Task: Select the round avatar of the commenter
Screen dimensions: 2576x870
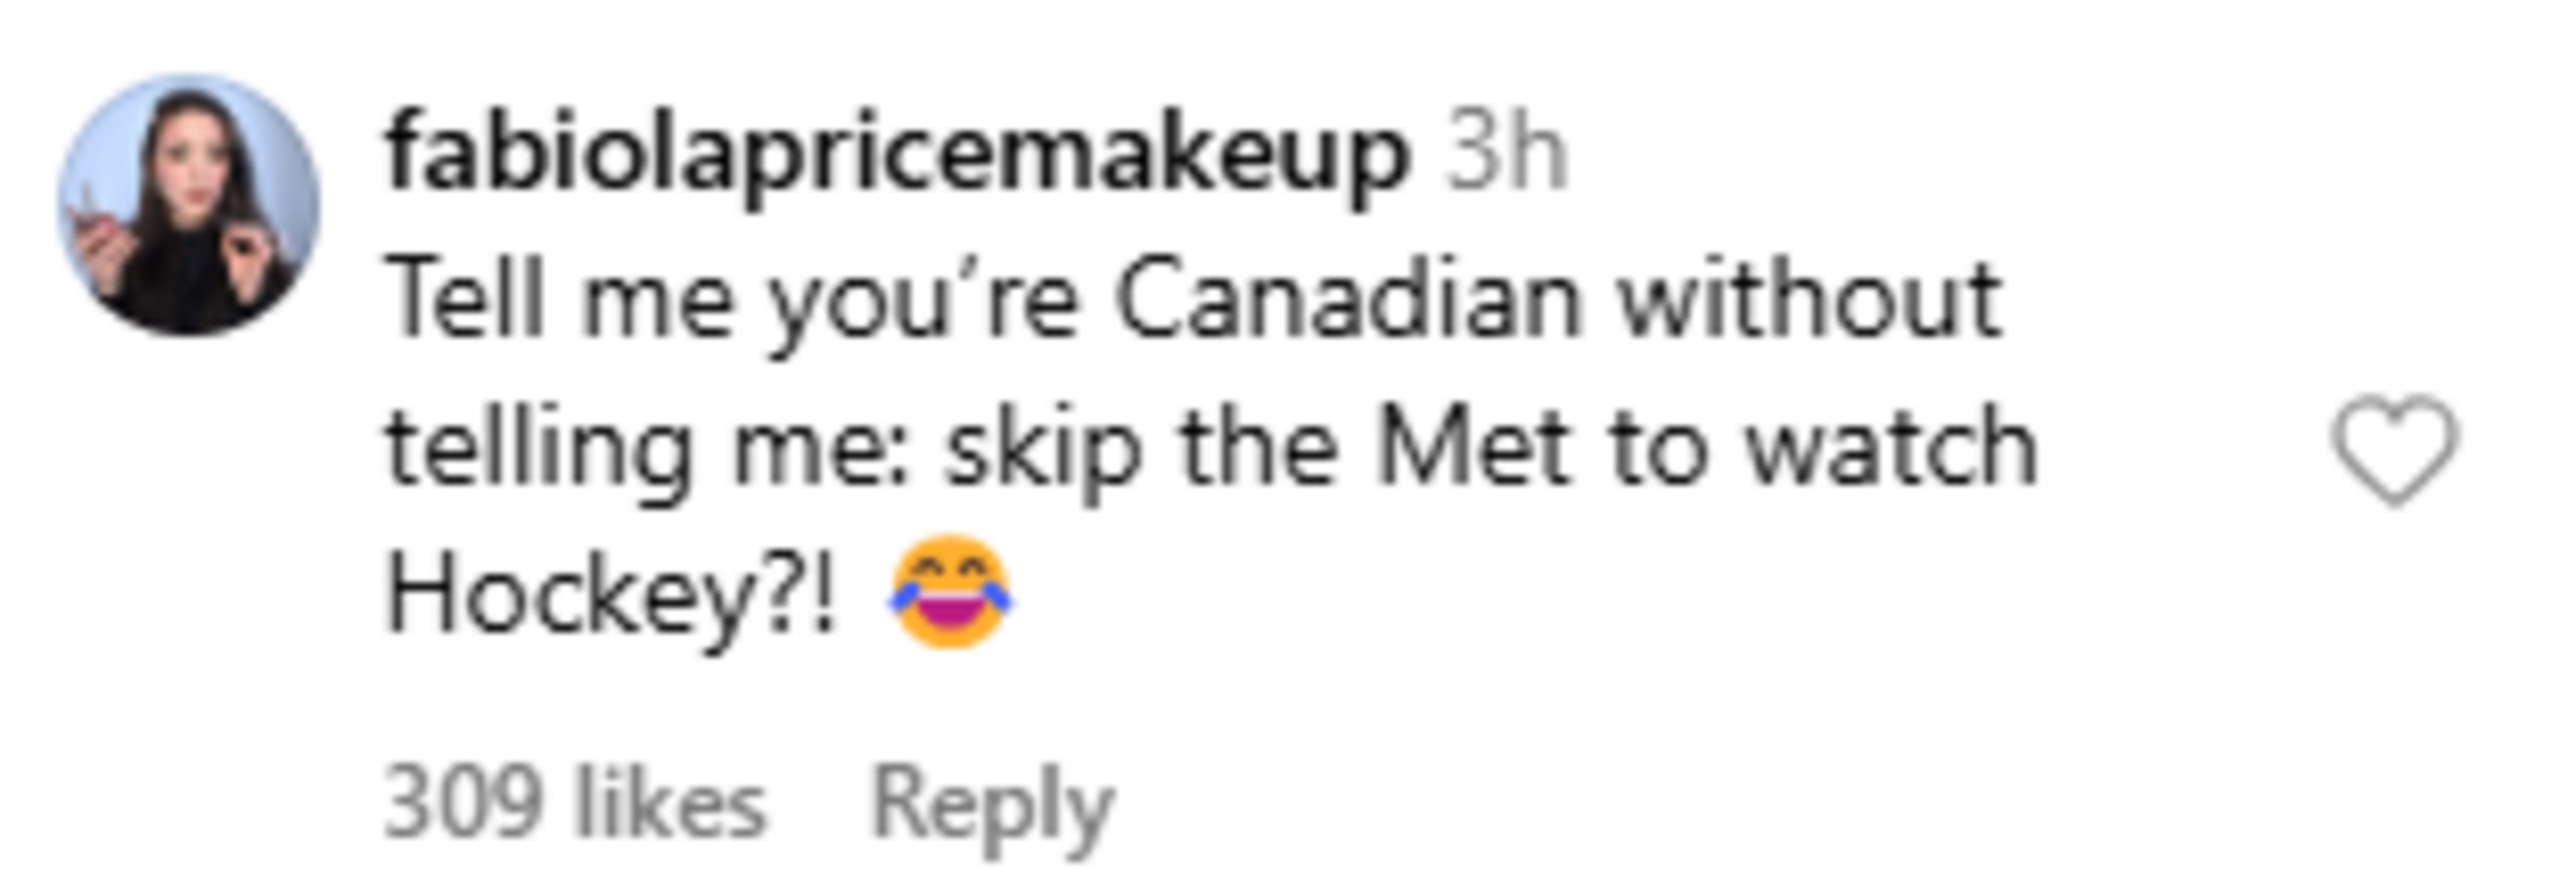Action: tap(189, 205)
